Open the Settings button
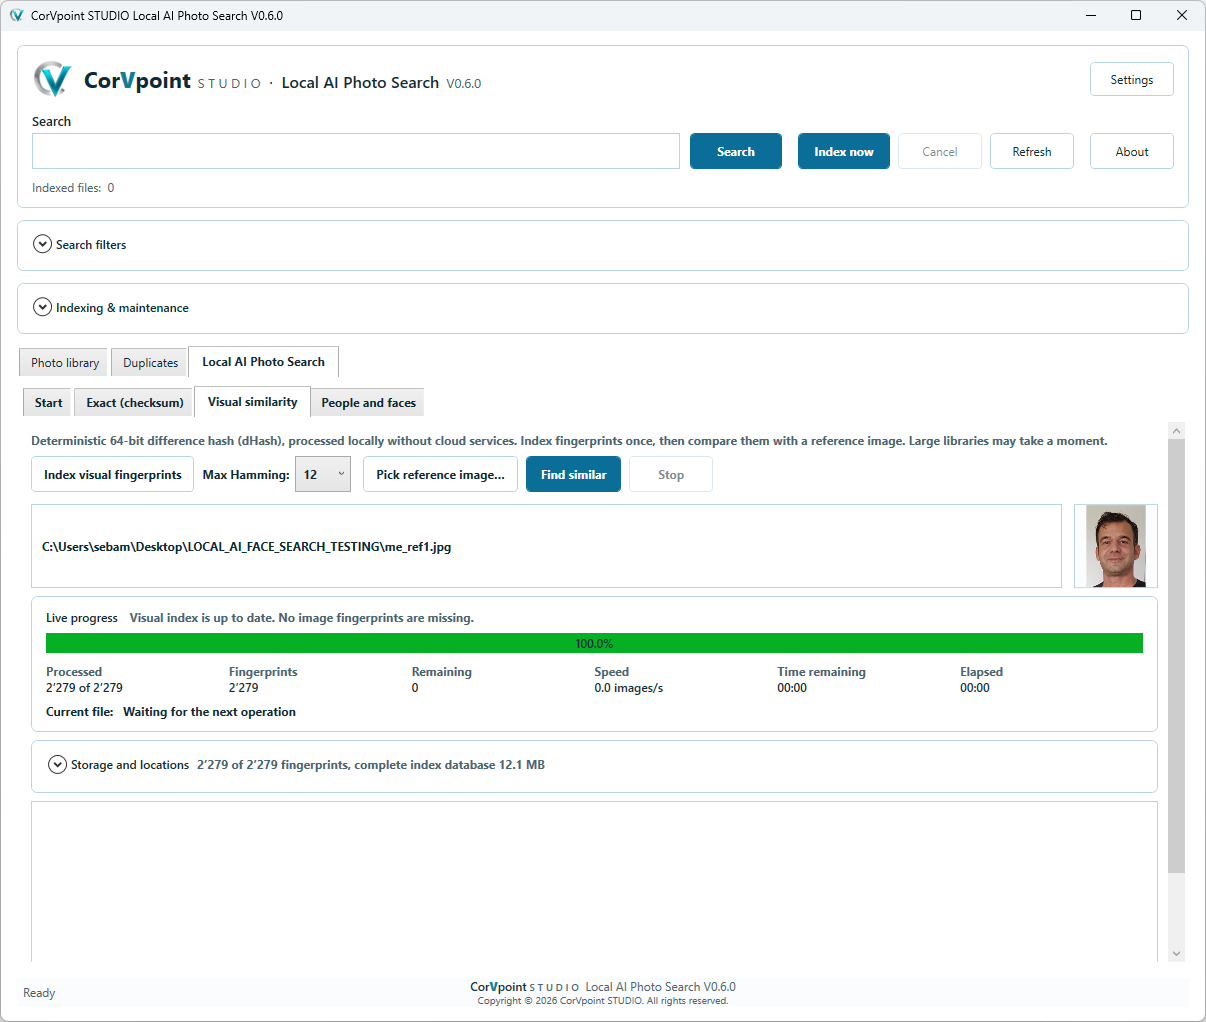 [x=1131, y=79]
